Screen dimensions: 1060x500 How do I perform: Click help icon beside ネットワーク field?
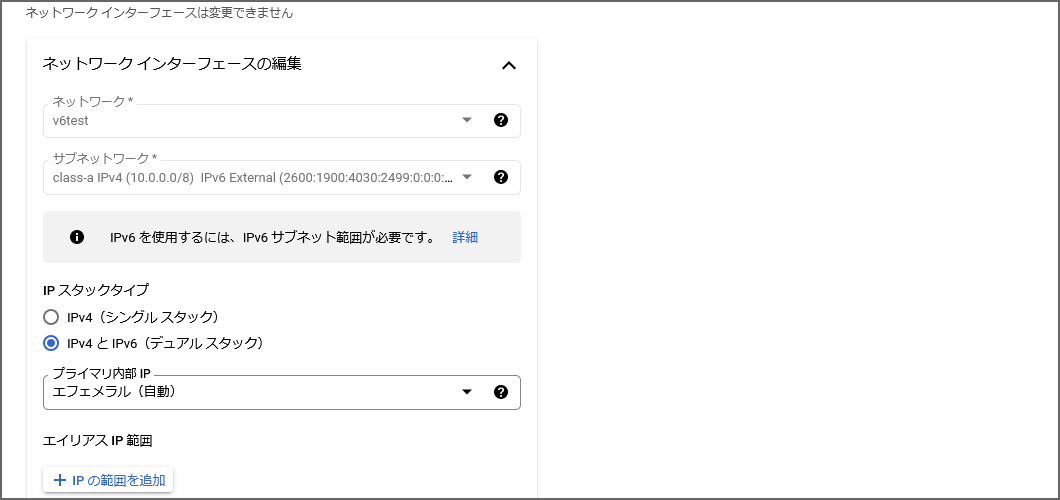click(501, 120)
